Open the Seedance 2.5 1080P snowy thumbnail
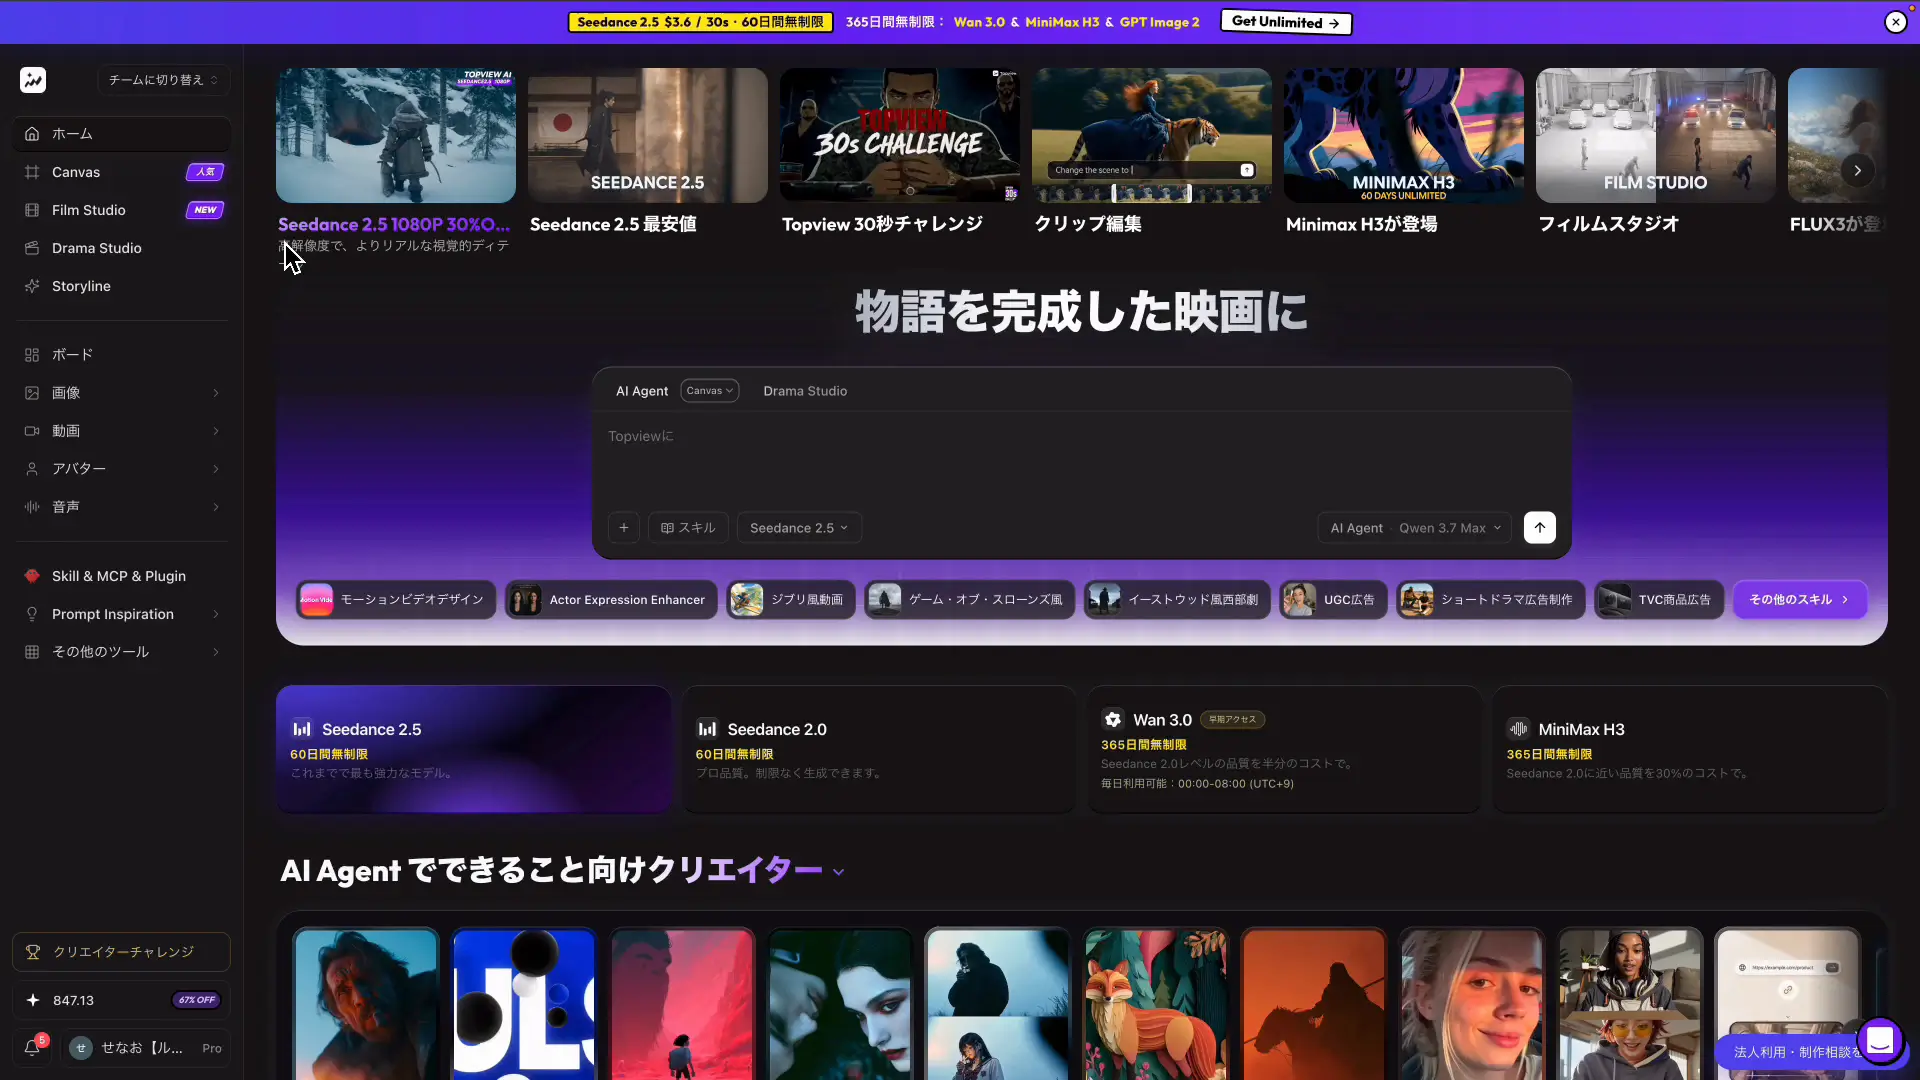The image size is (1920, 1080). (396, 135)
